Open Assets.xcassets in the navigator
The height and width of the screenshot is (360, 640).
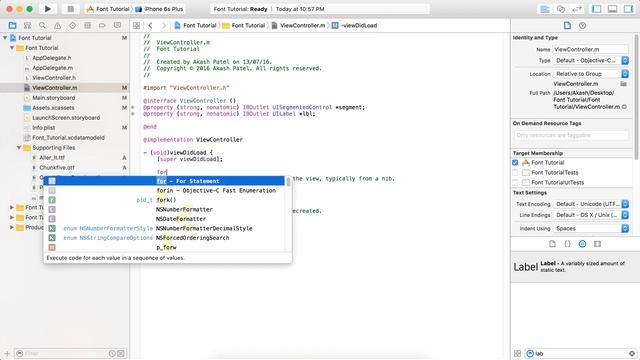coord(53,108)
